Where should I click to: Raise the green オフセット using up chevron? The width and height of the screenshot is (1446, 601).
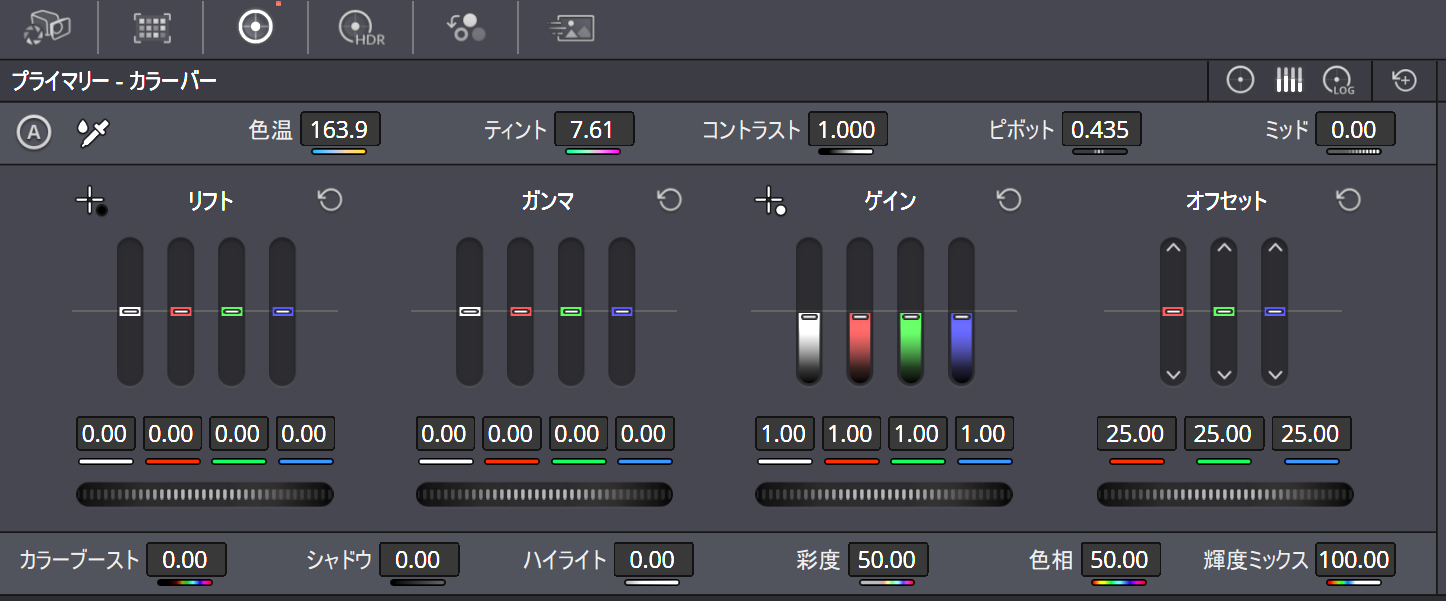[1224, 248]
